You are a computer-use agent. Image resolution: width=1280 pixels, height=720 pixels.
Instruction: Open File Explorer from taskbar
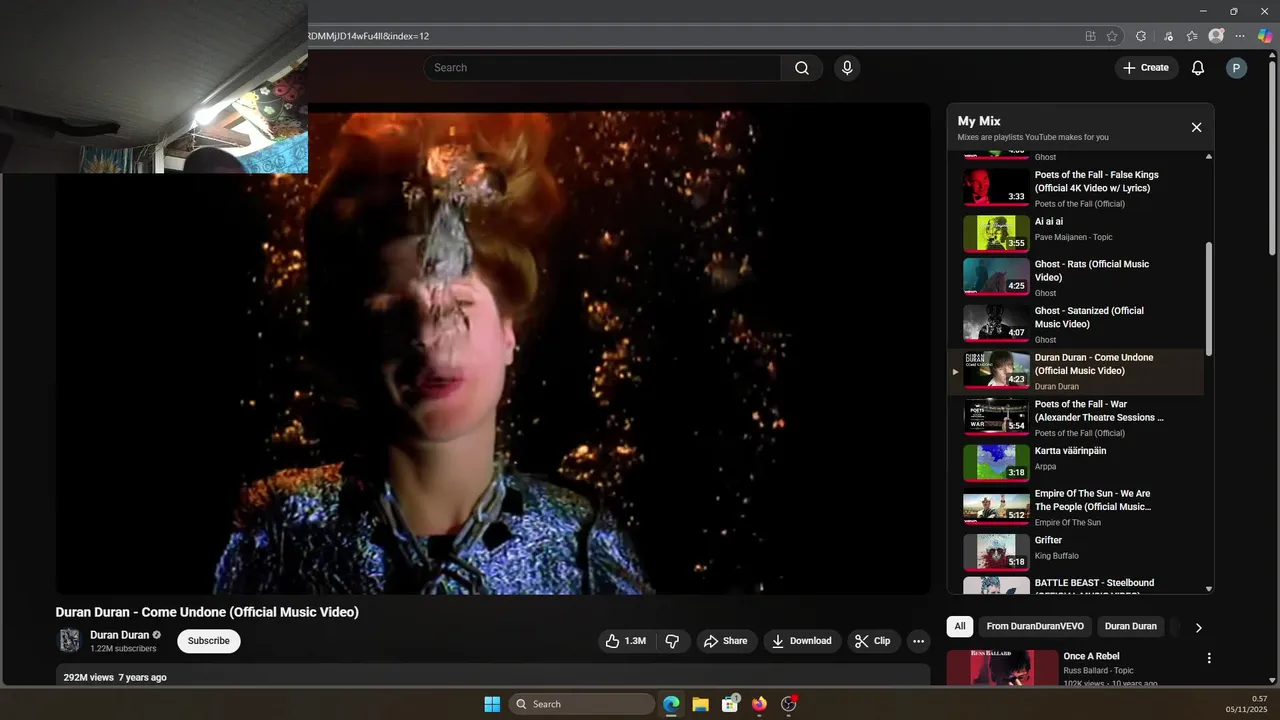click(x=700, y=704)
